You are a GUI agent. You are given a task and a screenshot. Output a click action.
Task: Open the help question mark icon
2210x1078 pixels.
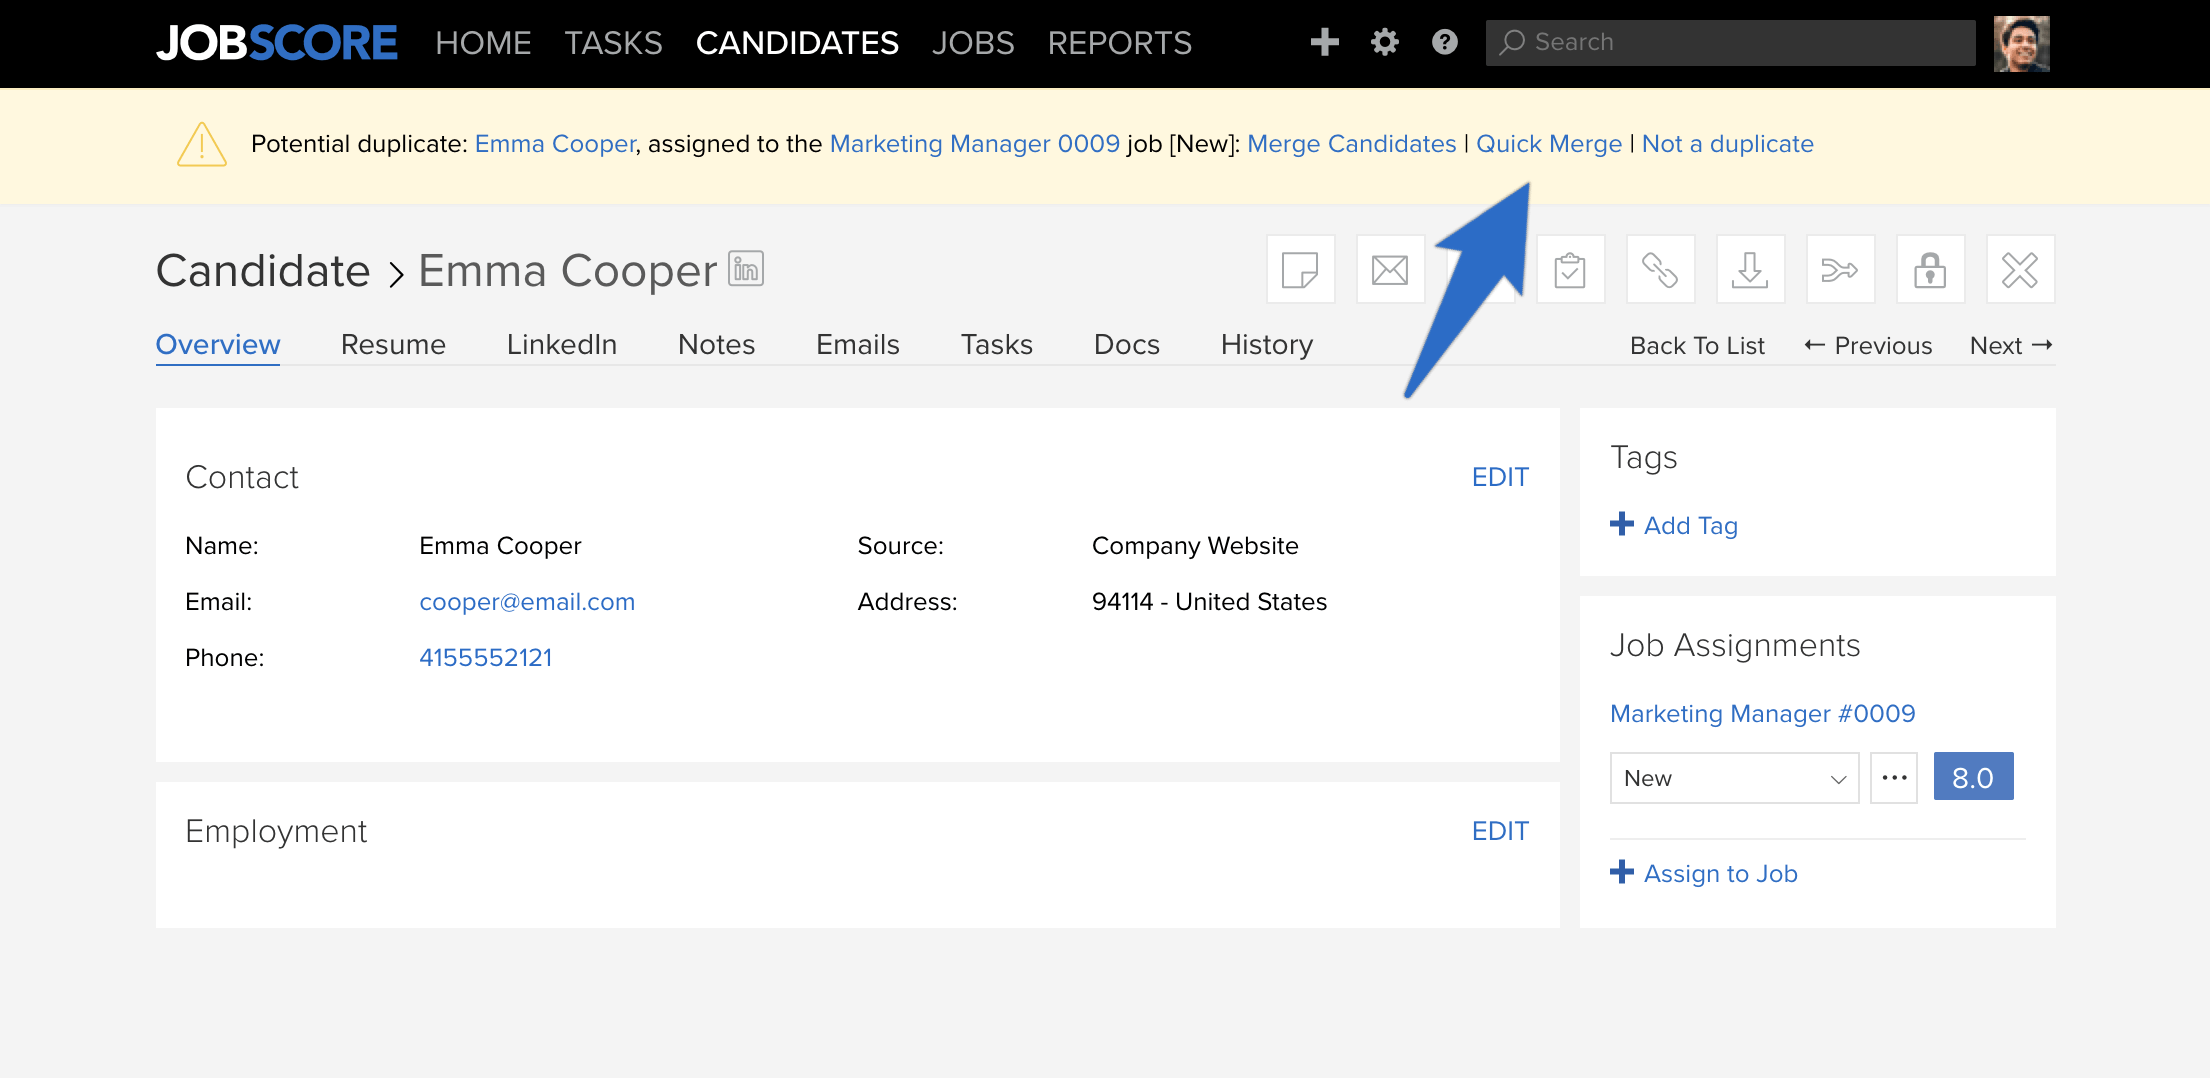(x=1445, y=42)
